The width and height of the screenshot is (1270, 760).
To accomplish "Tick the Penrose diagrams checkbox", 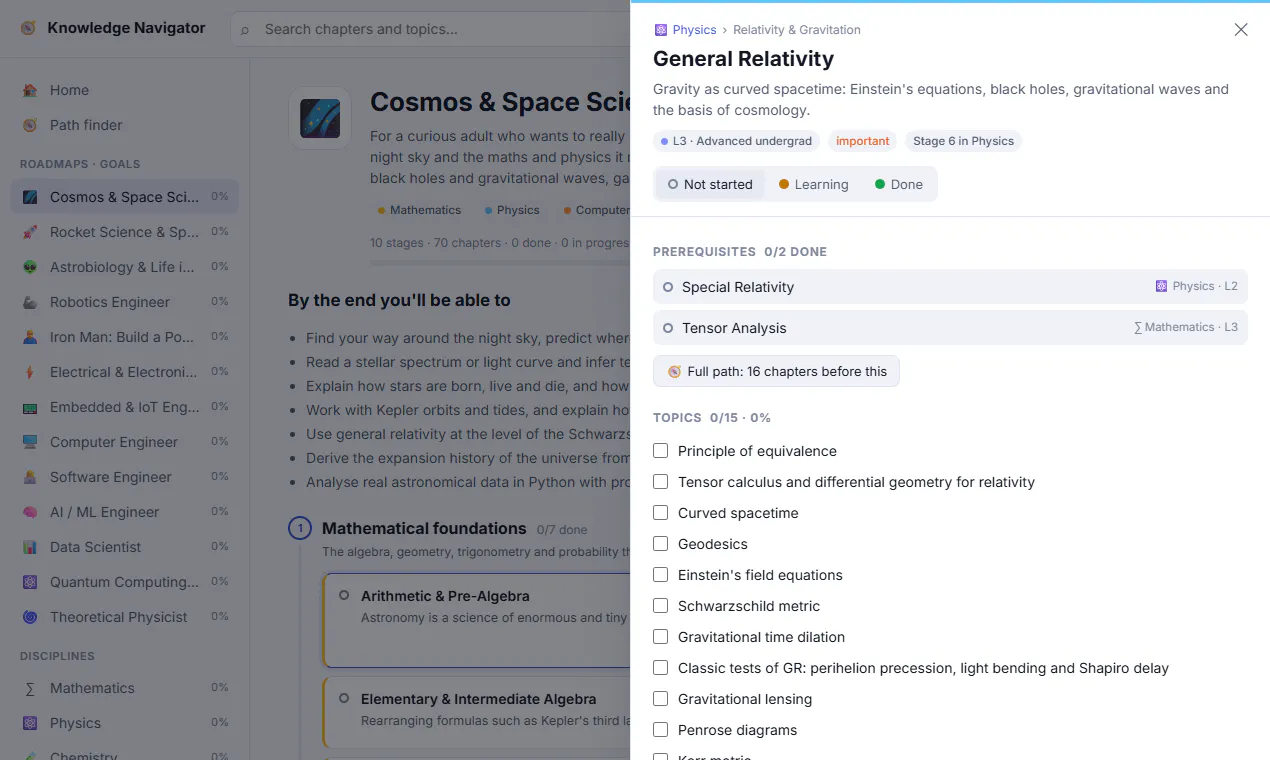I will coord(660,730).
